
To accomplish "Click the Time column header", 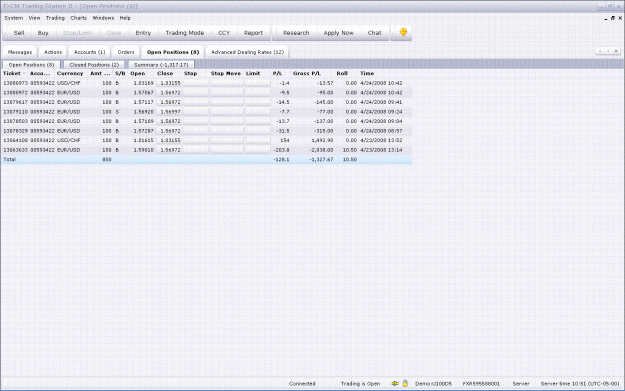I will (367, 73).
